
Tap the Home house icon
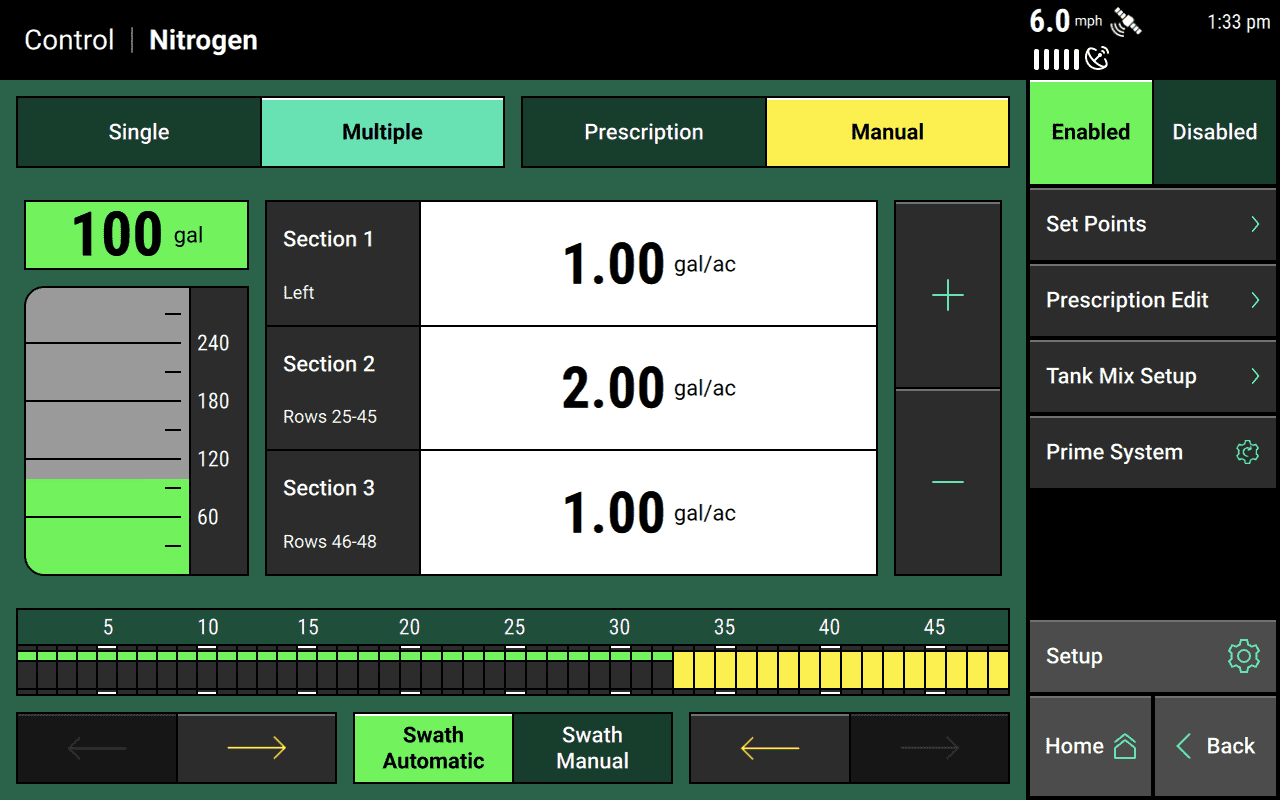click(1124, 745)
